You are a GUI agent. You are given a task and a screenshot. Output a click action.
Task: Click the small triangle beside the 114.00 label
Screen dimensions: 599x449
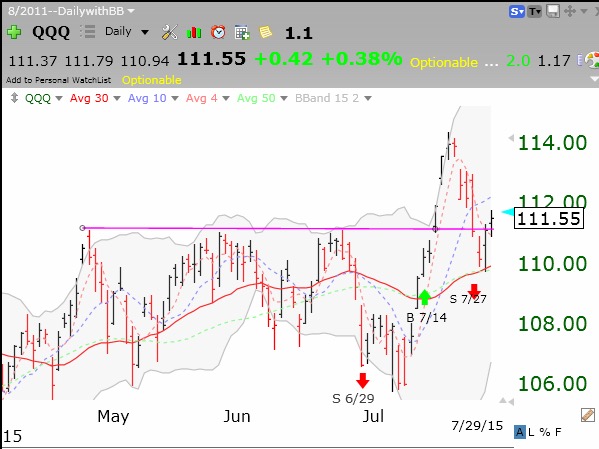[511, 138]
